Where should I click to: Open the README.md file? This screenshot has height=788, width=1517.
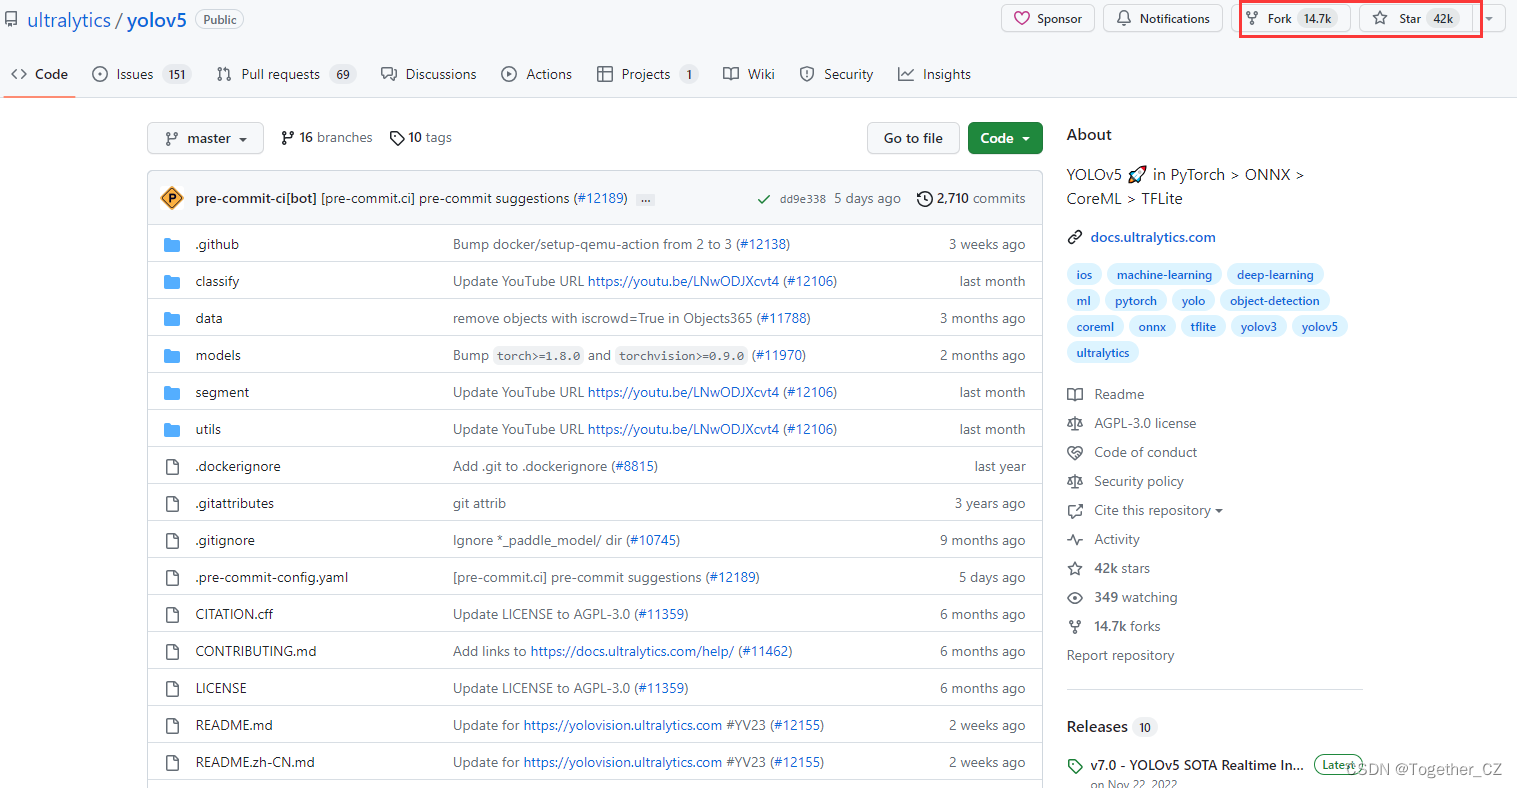(234, 726)
